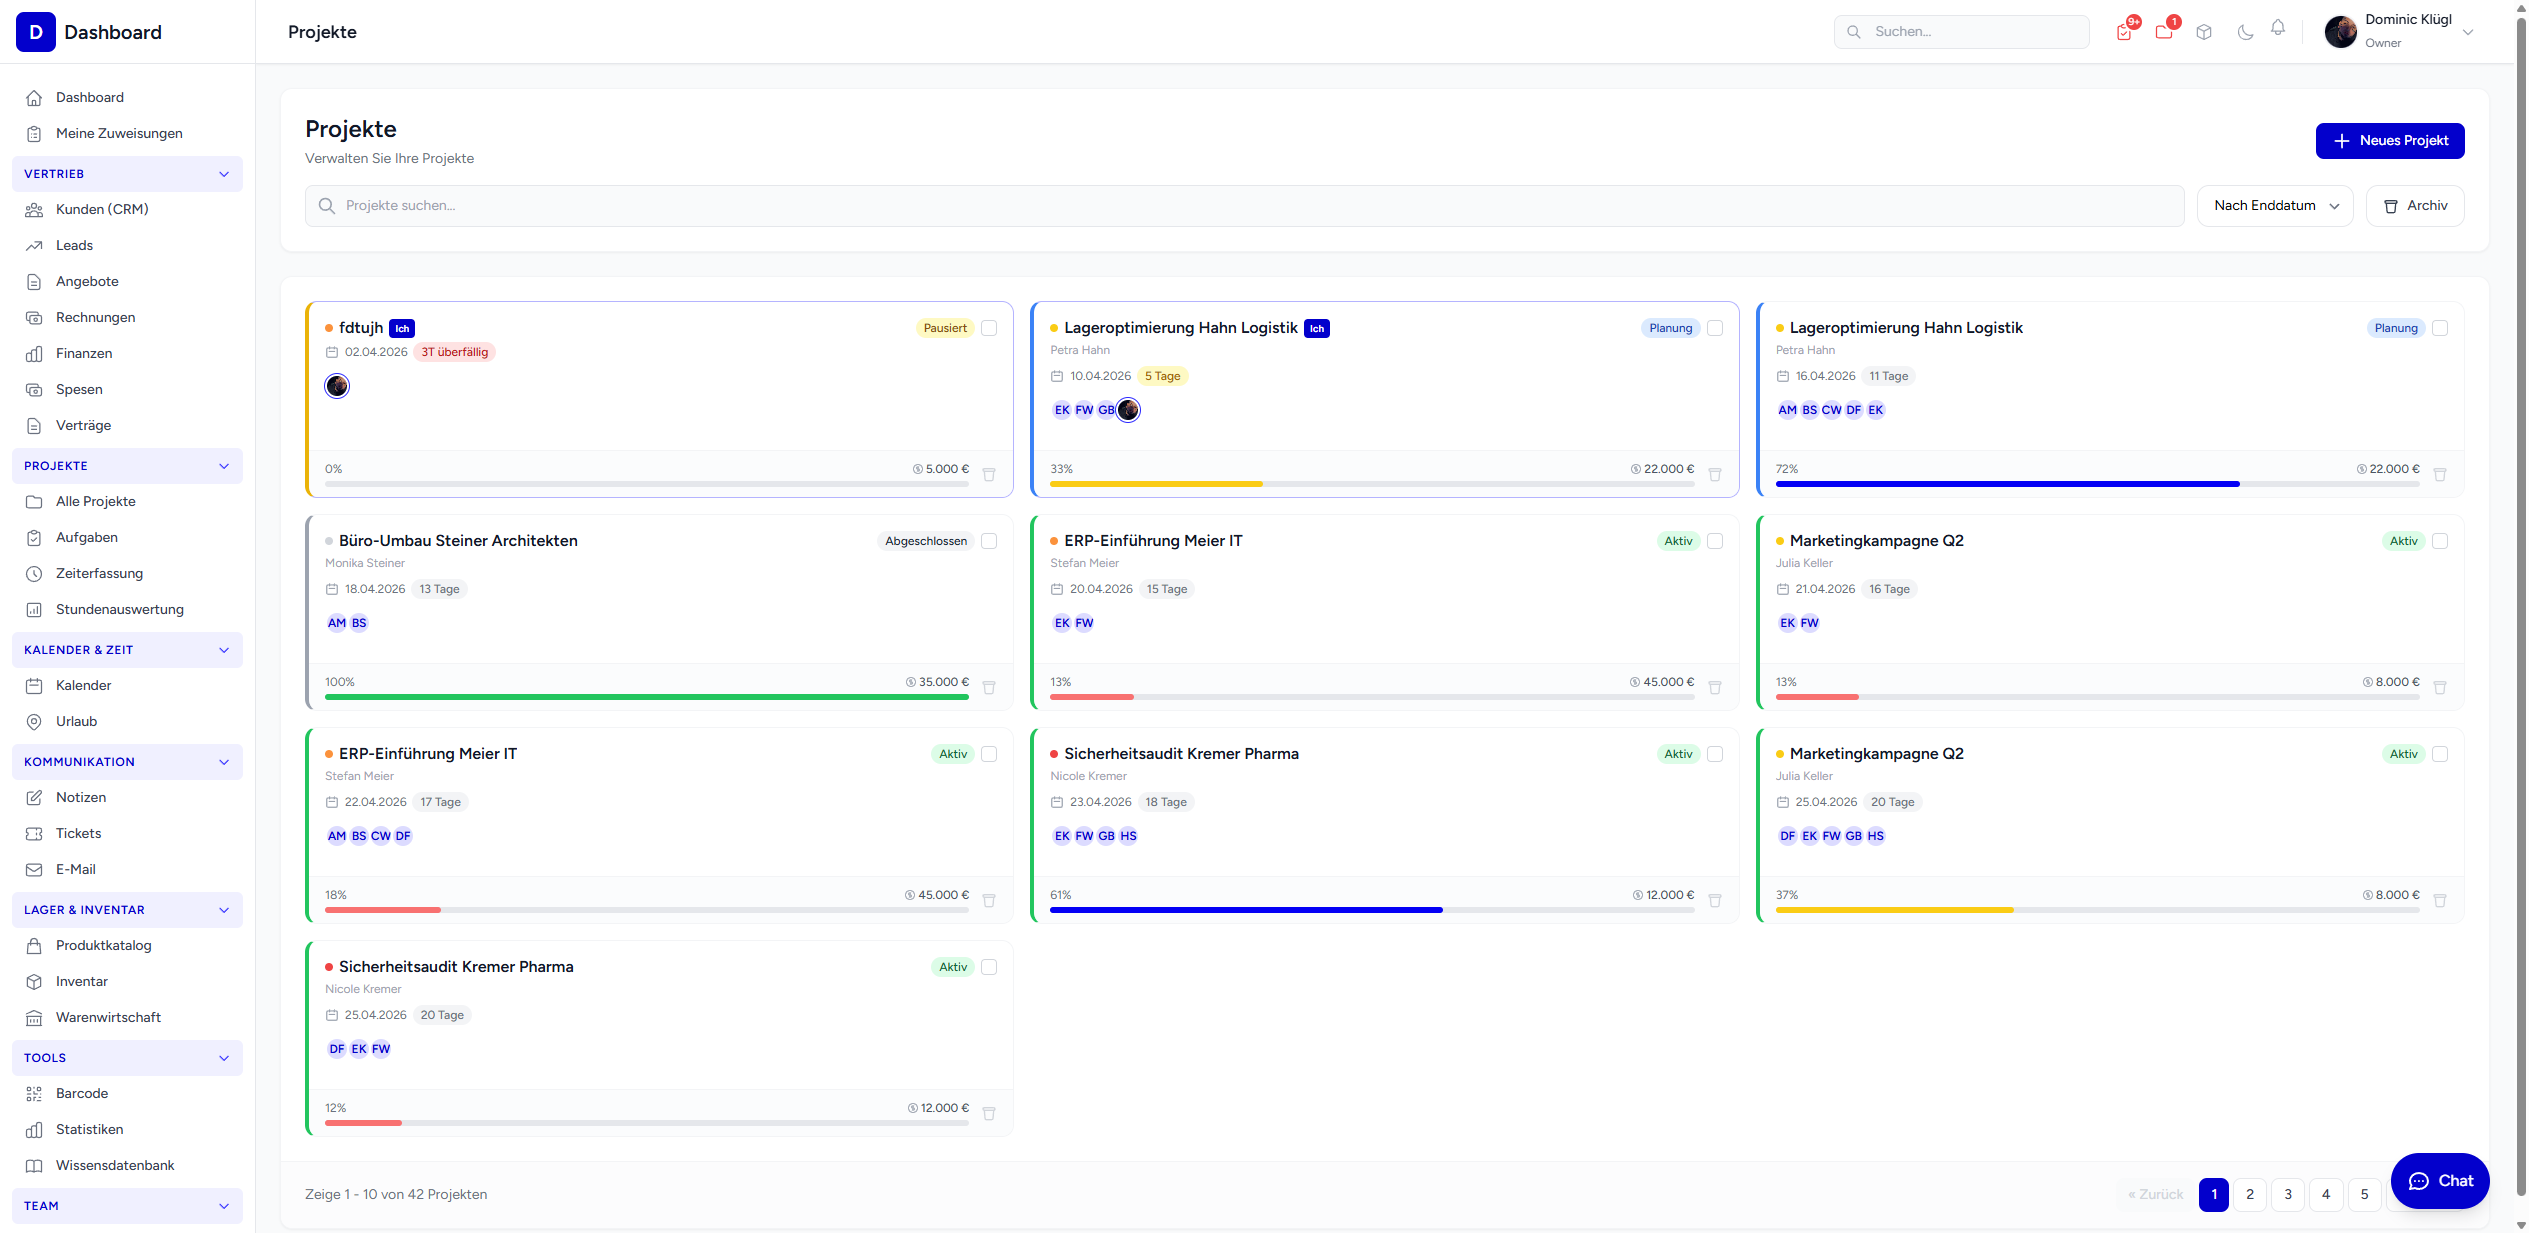Open the cube package icon in header

pos(2204,32)
